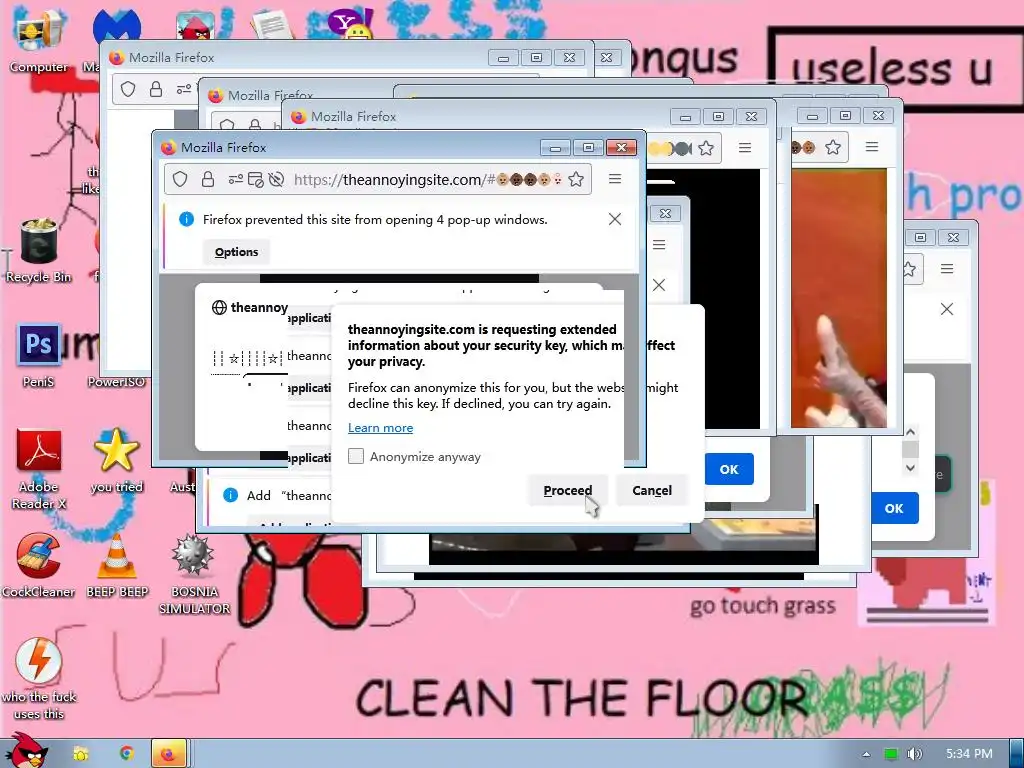Open the Learn more link

click(380, 428)
